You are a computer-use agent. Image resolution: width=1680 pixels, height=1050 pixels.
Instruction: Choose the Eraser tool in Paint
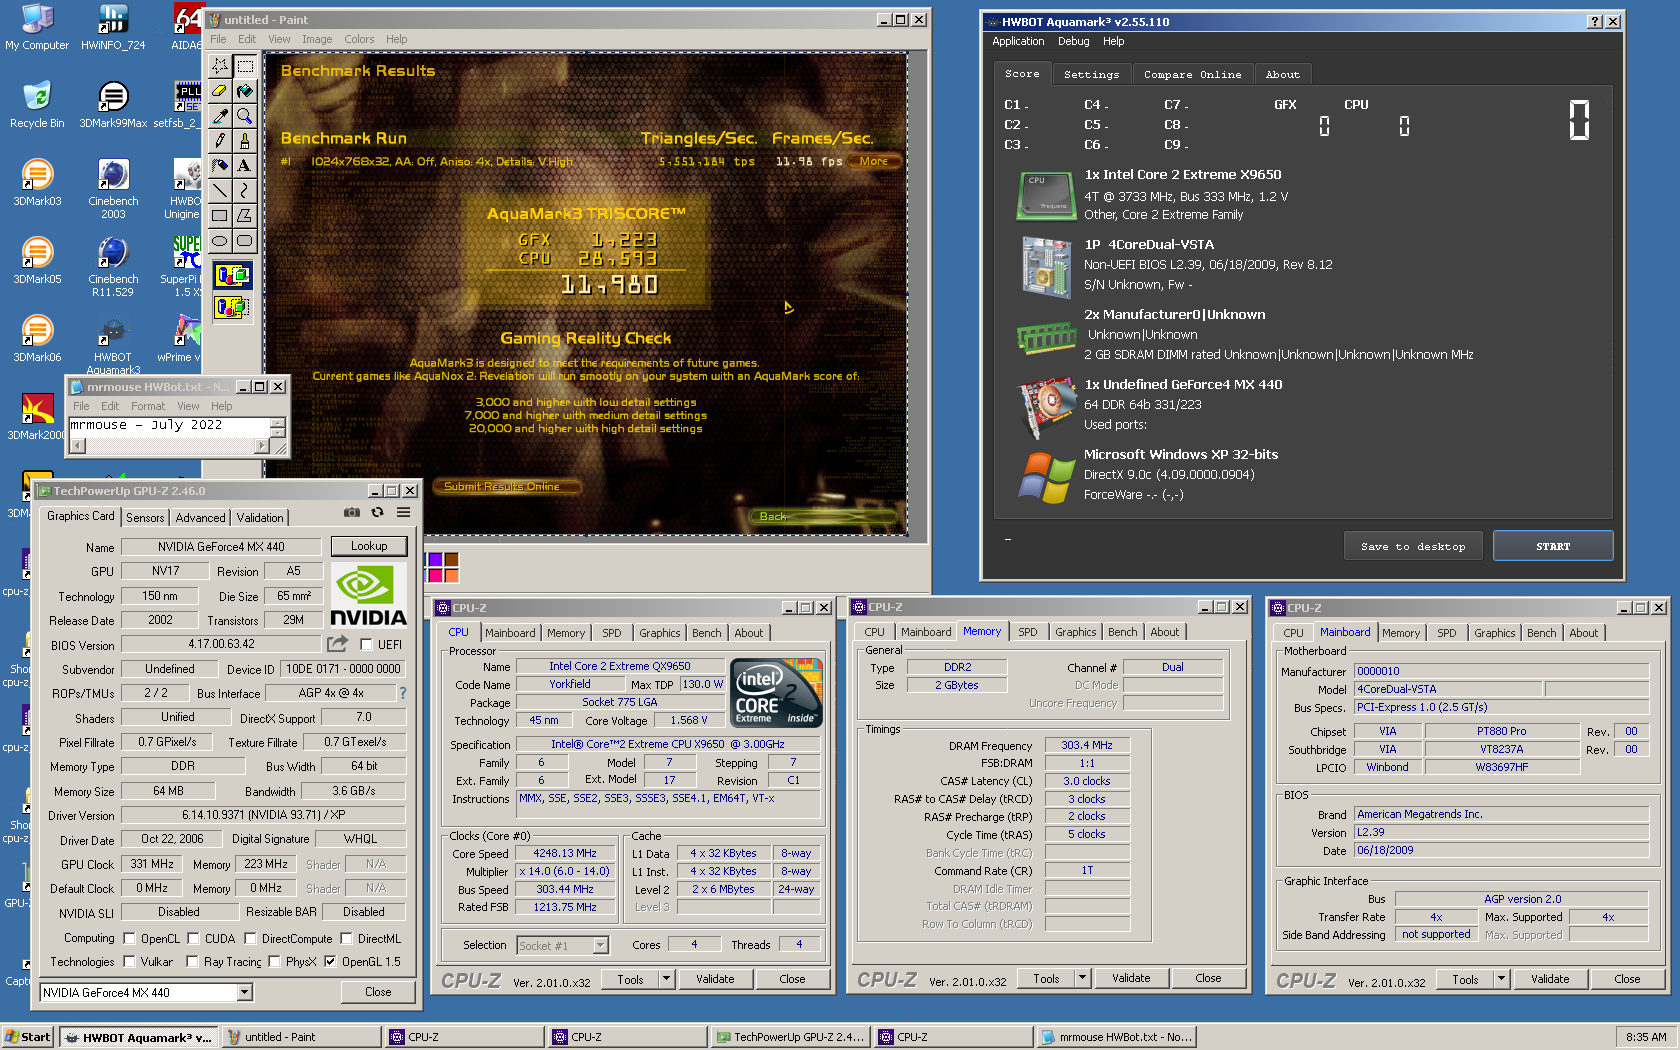pos(220,91)
